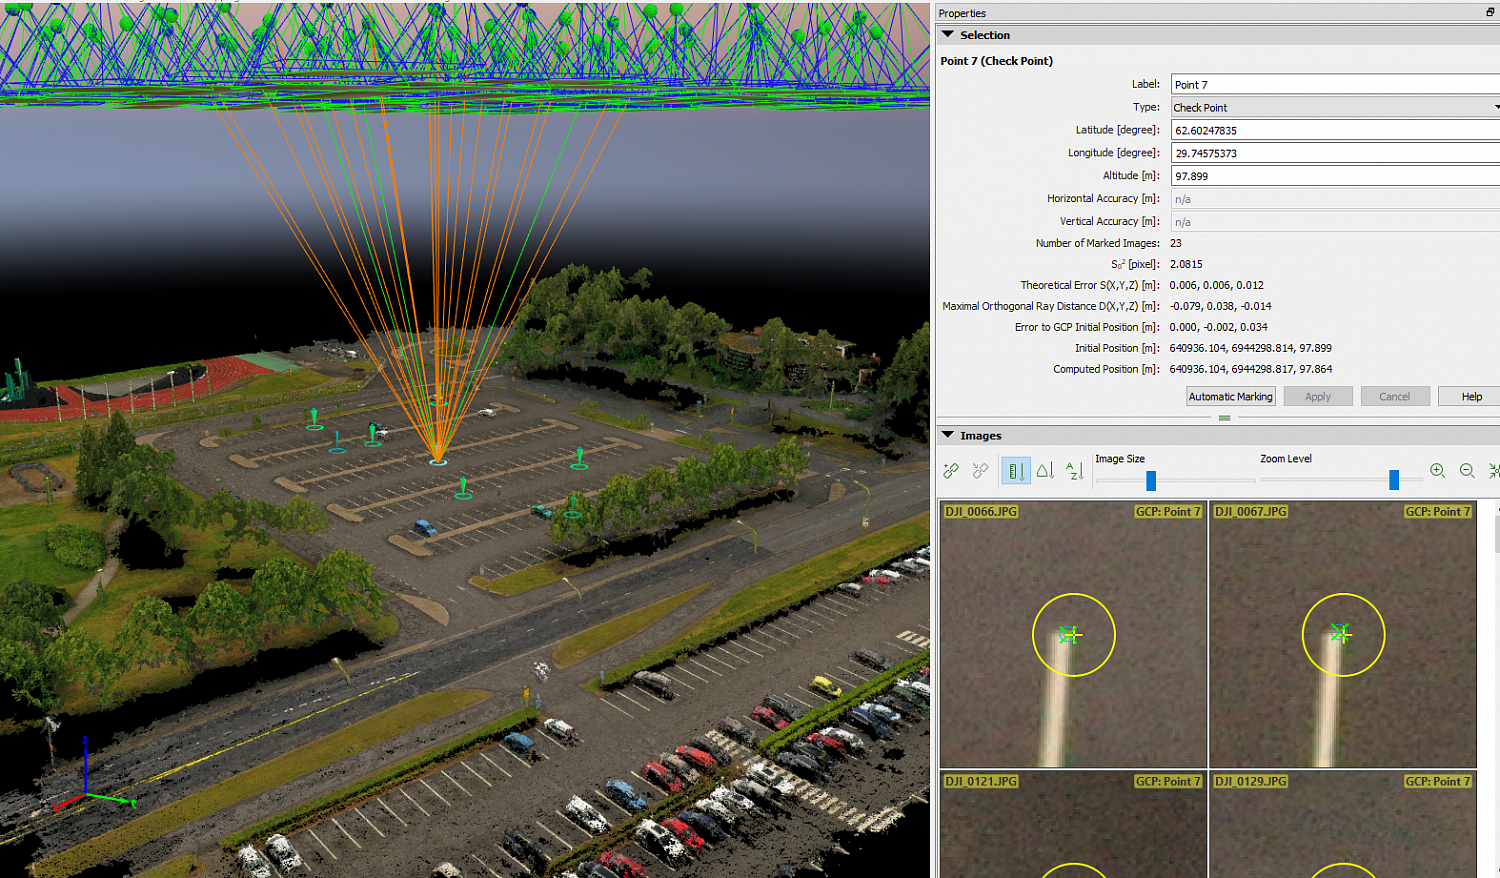The width and height of the screenshot is (1500, 878).
Task: Collapse the Images section
Action: (948, 435)
